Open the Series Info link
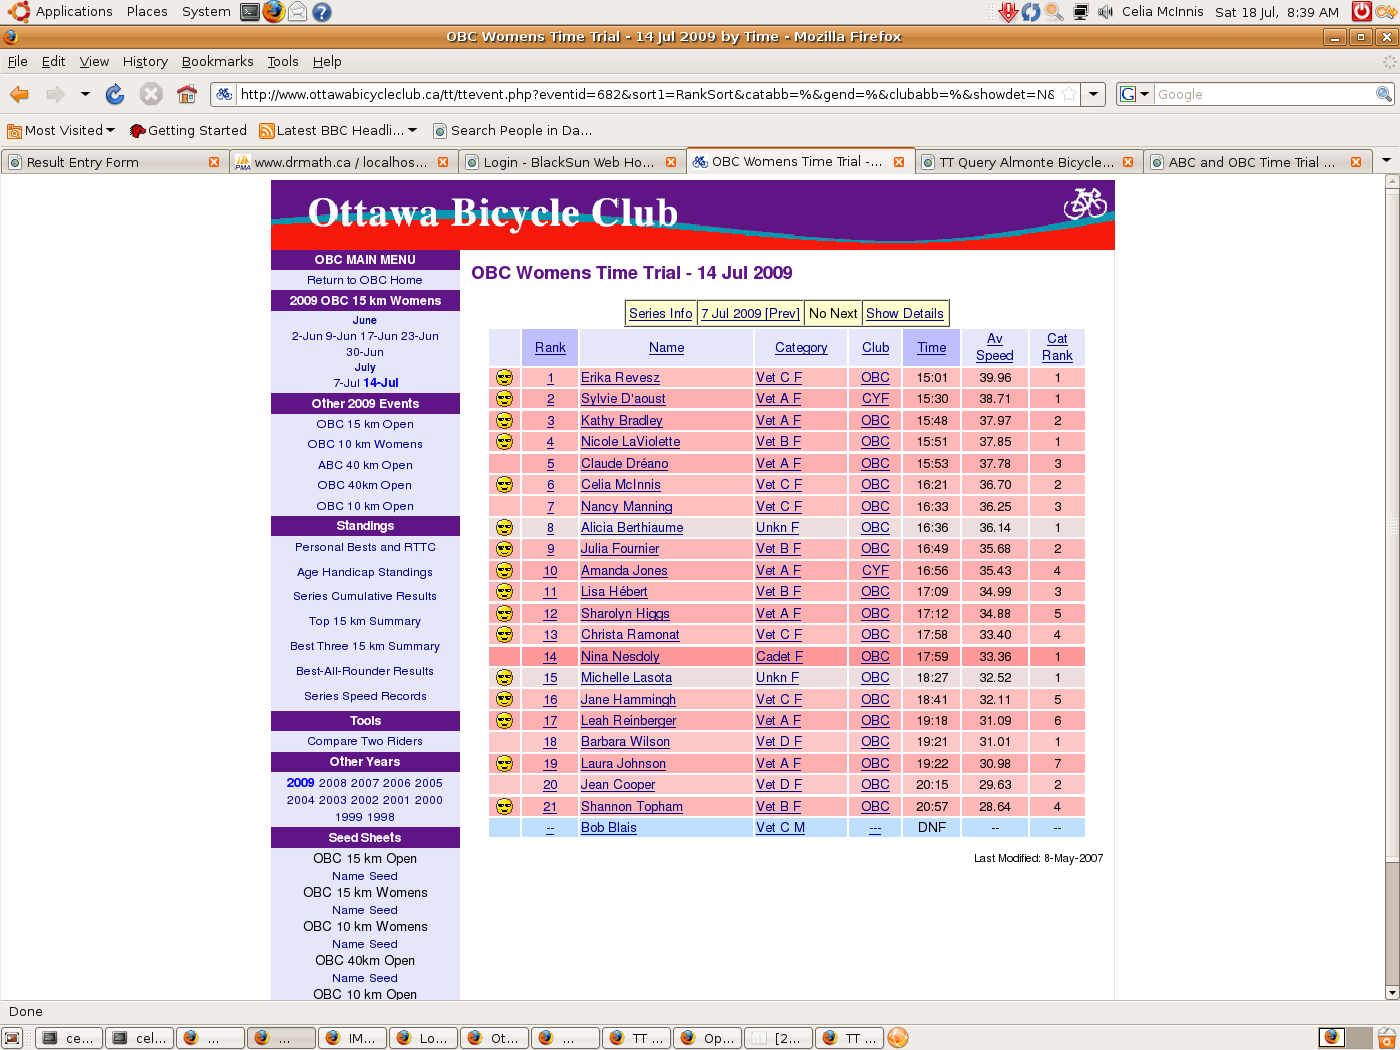 (x=660, y=313)
